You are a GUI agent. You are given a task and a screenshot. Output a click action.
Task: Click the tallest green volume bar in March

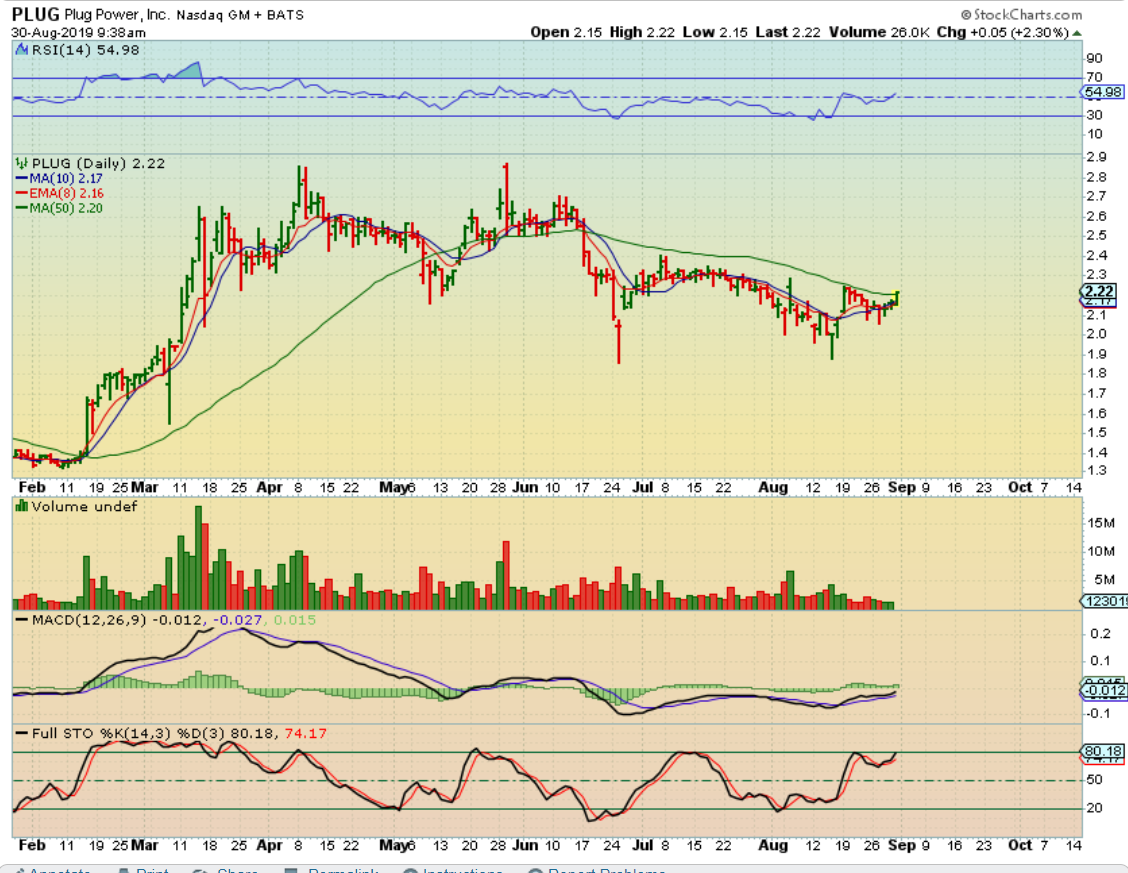tap(199, 557)
